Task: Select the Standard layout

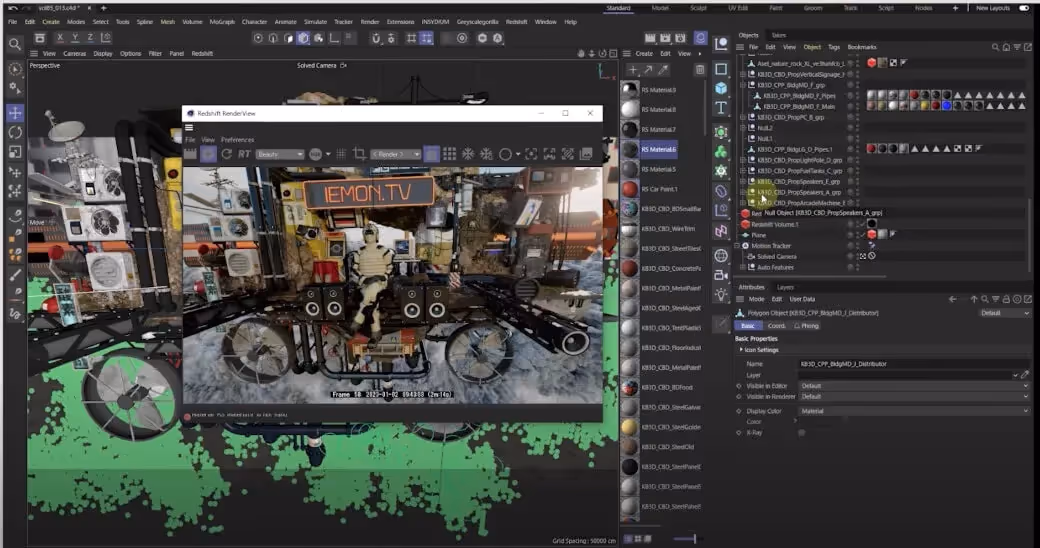Action: pyautogui.click(x=618, y=8)
